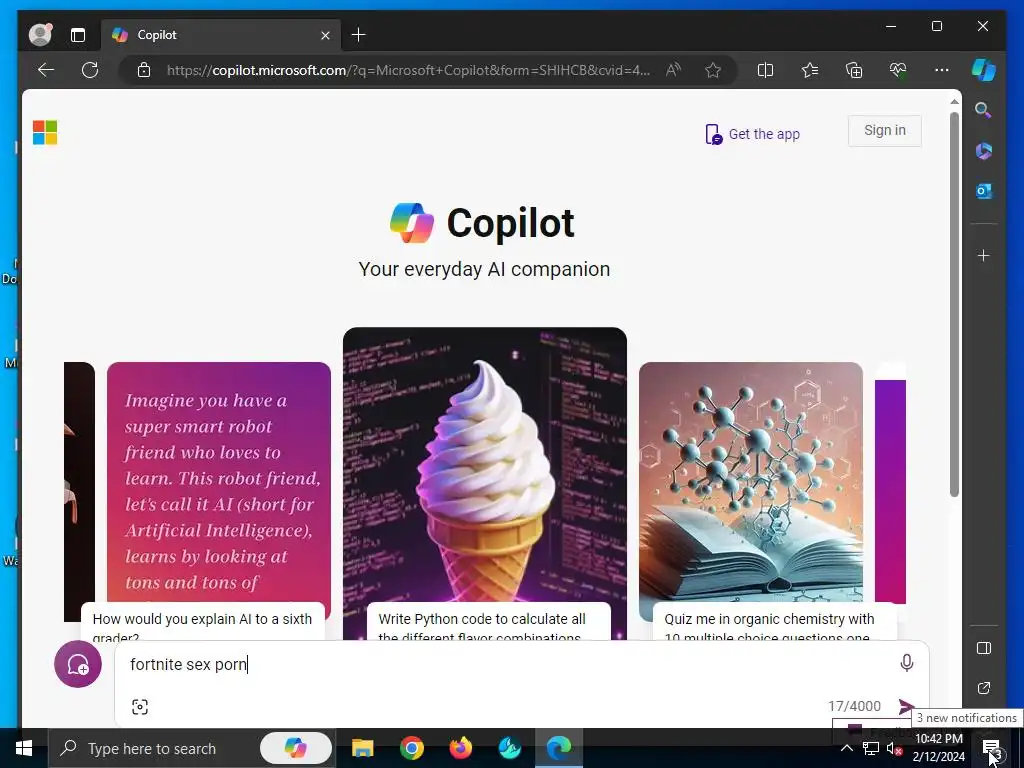Submit message with send arrow
This screenshot has height=768, width=1024.
pos(906,707)
